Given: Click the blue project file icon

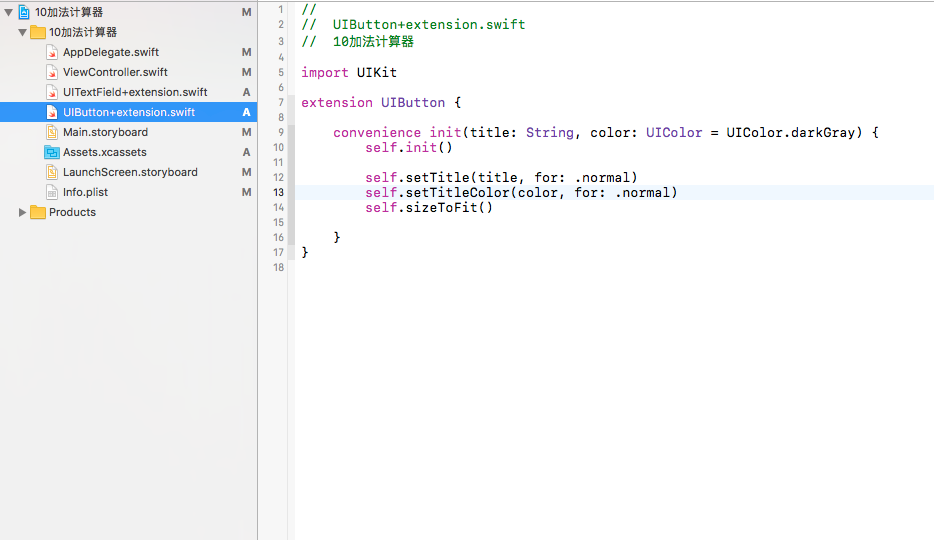Looking at the screenshot, I should coord(24,12).
